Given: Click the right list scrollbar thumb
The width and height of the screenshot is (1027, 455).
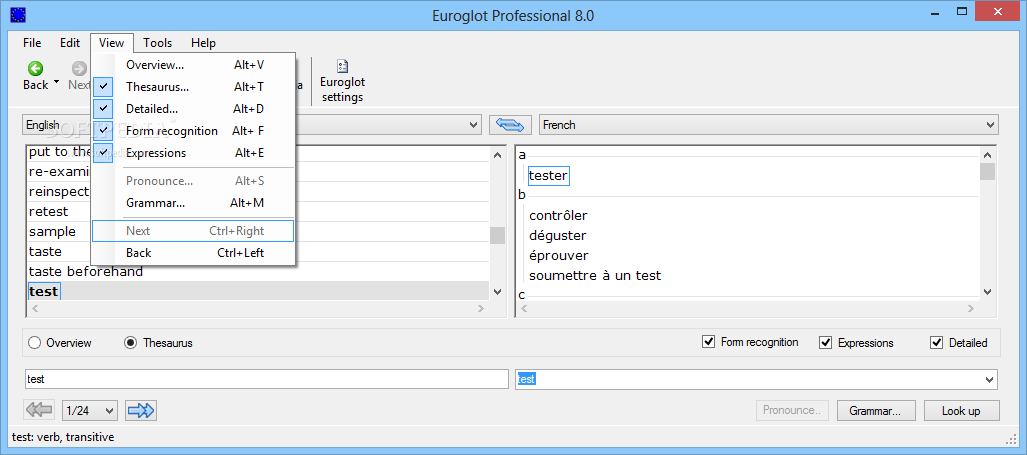Looking at the screenshot, I should pyautogui.click(x=987, y=172).
